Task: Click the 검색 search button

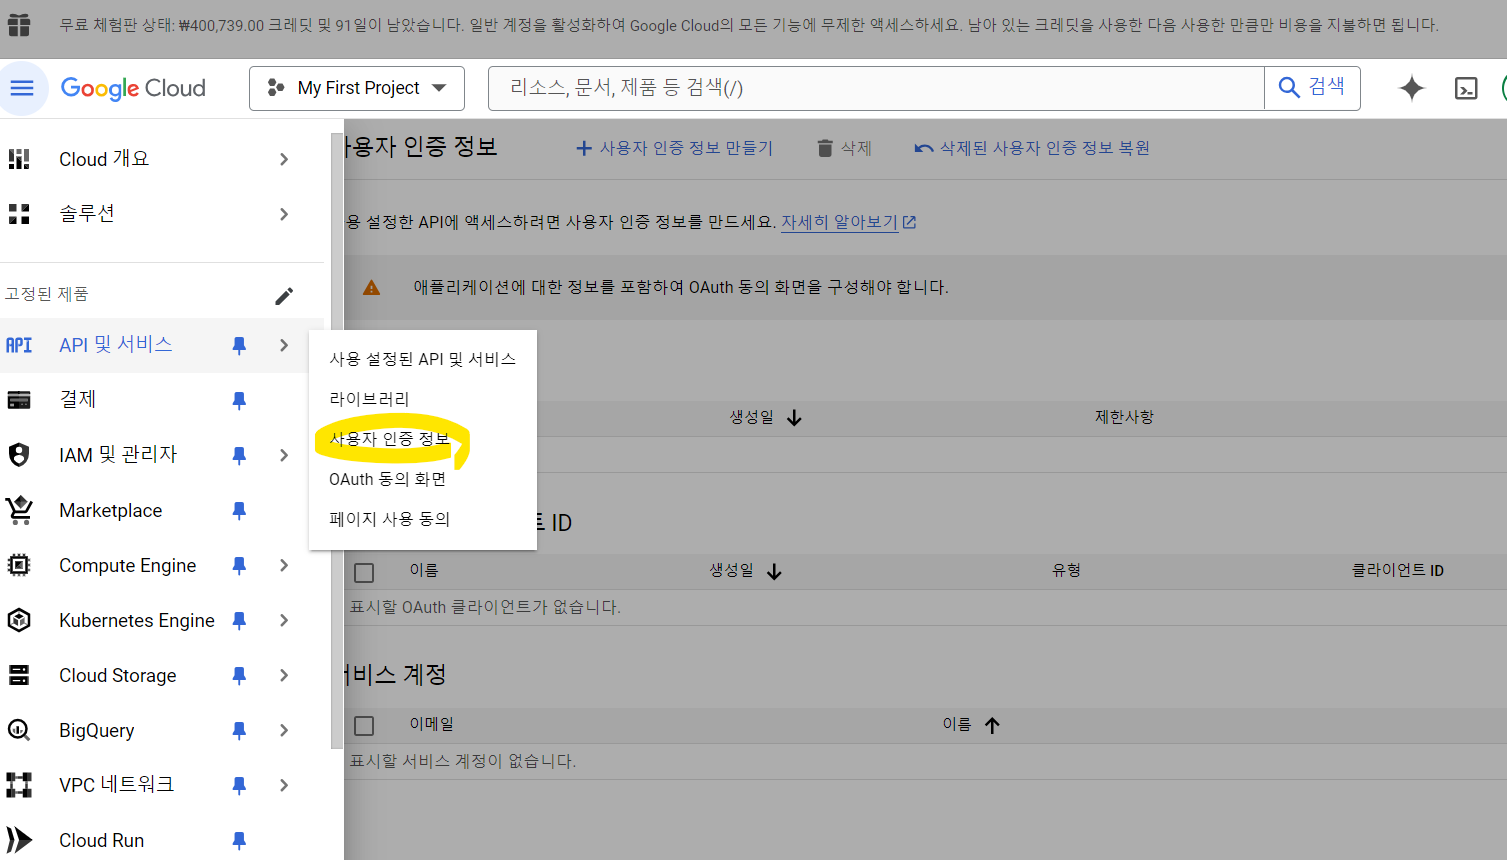Action: pyautogui.click(x=1312, y=88)
